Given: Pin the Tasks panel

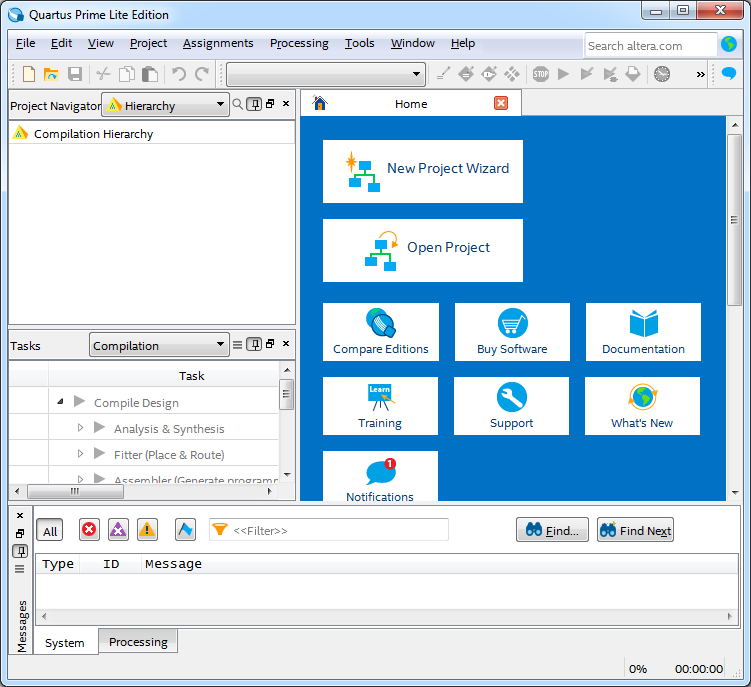Looking at the screenshot, I should [x=254, y=344].
